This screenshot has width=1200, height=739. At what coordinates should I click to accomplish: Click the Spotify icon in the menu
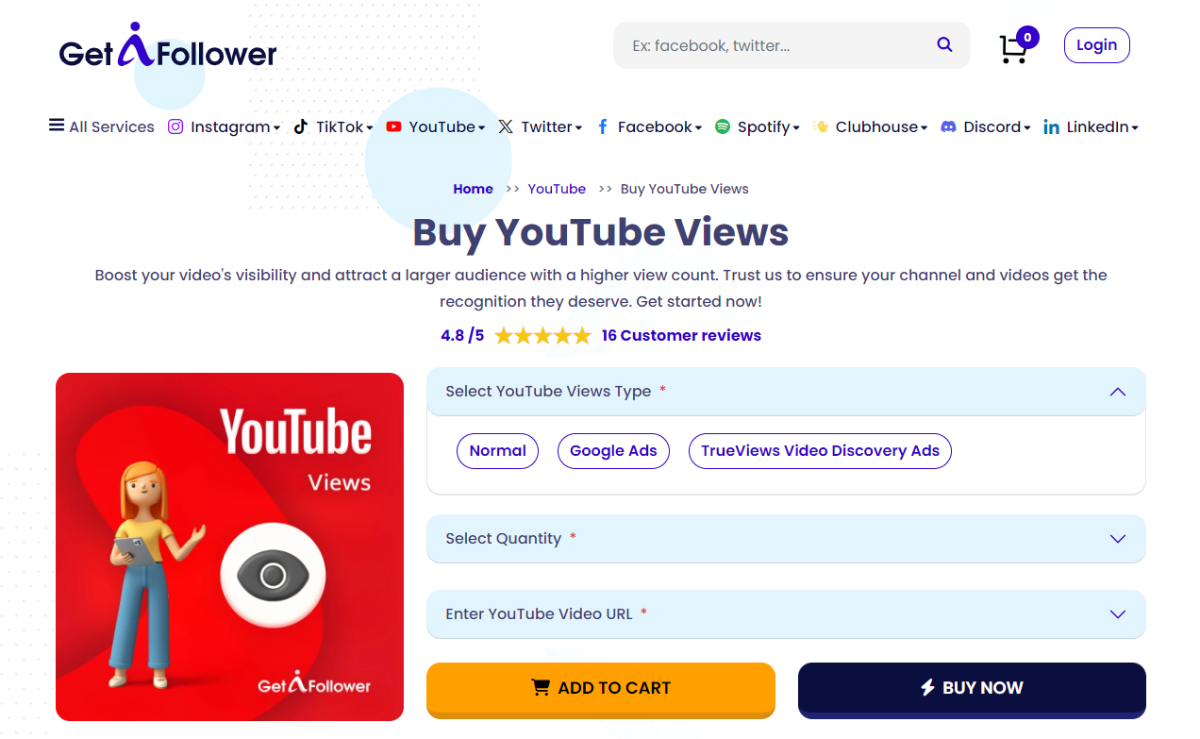(x=723, y=126)
